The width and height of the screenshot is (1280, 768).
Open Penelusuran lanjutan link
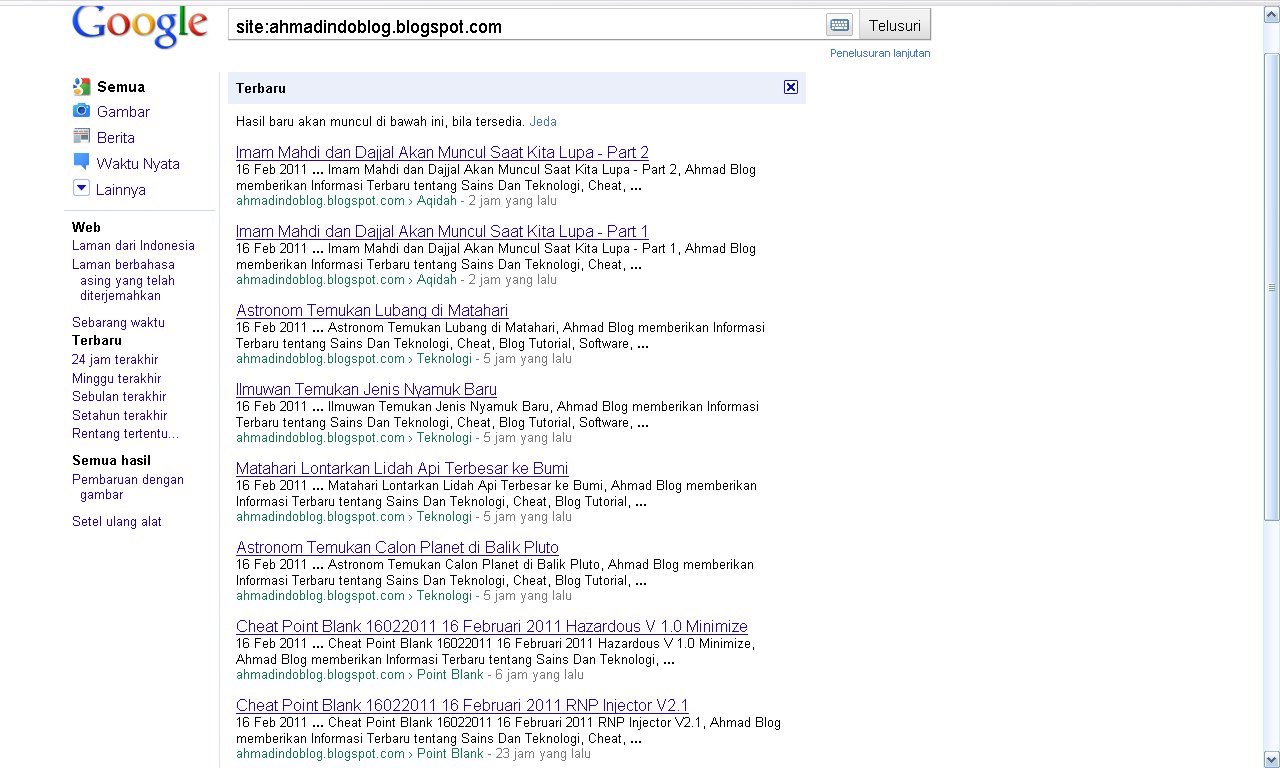(880, 53)
